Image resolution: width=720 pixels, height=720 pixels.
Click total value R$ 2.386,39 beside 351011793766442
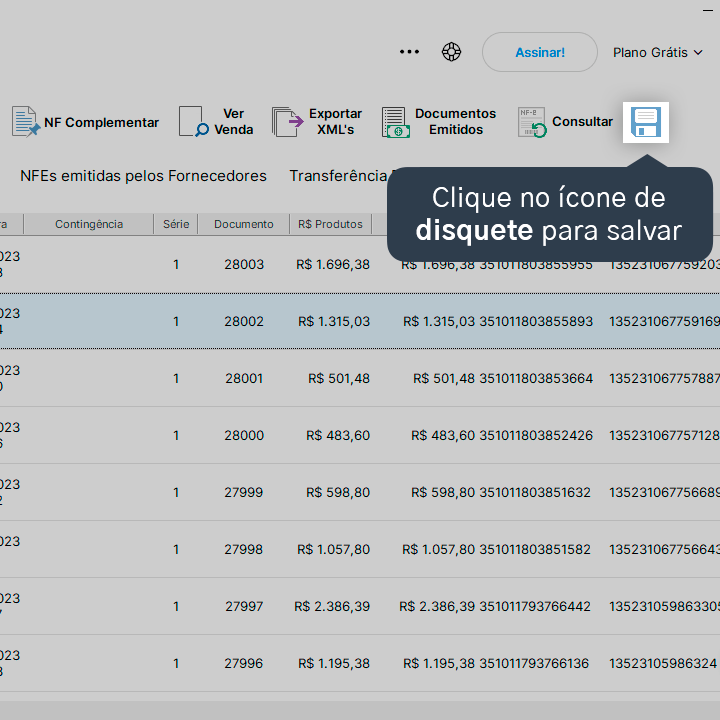(x=437, y=606)
